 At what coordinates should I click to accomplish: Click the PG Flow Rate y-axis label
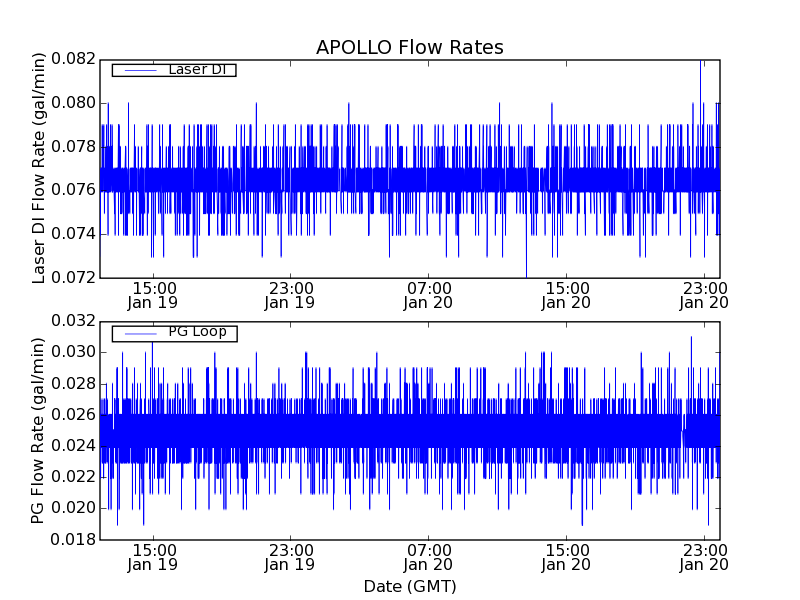pyautogui.click(x=39, y=430)
